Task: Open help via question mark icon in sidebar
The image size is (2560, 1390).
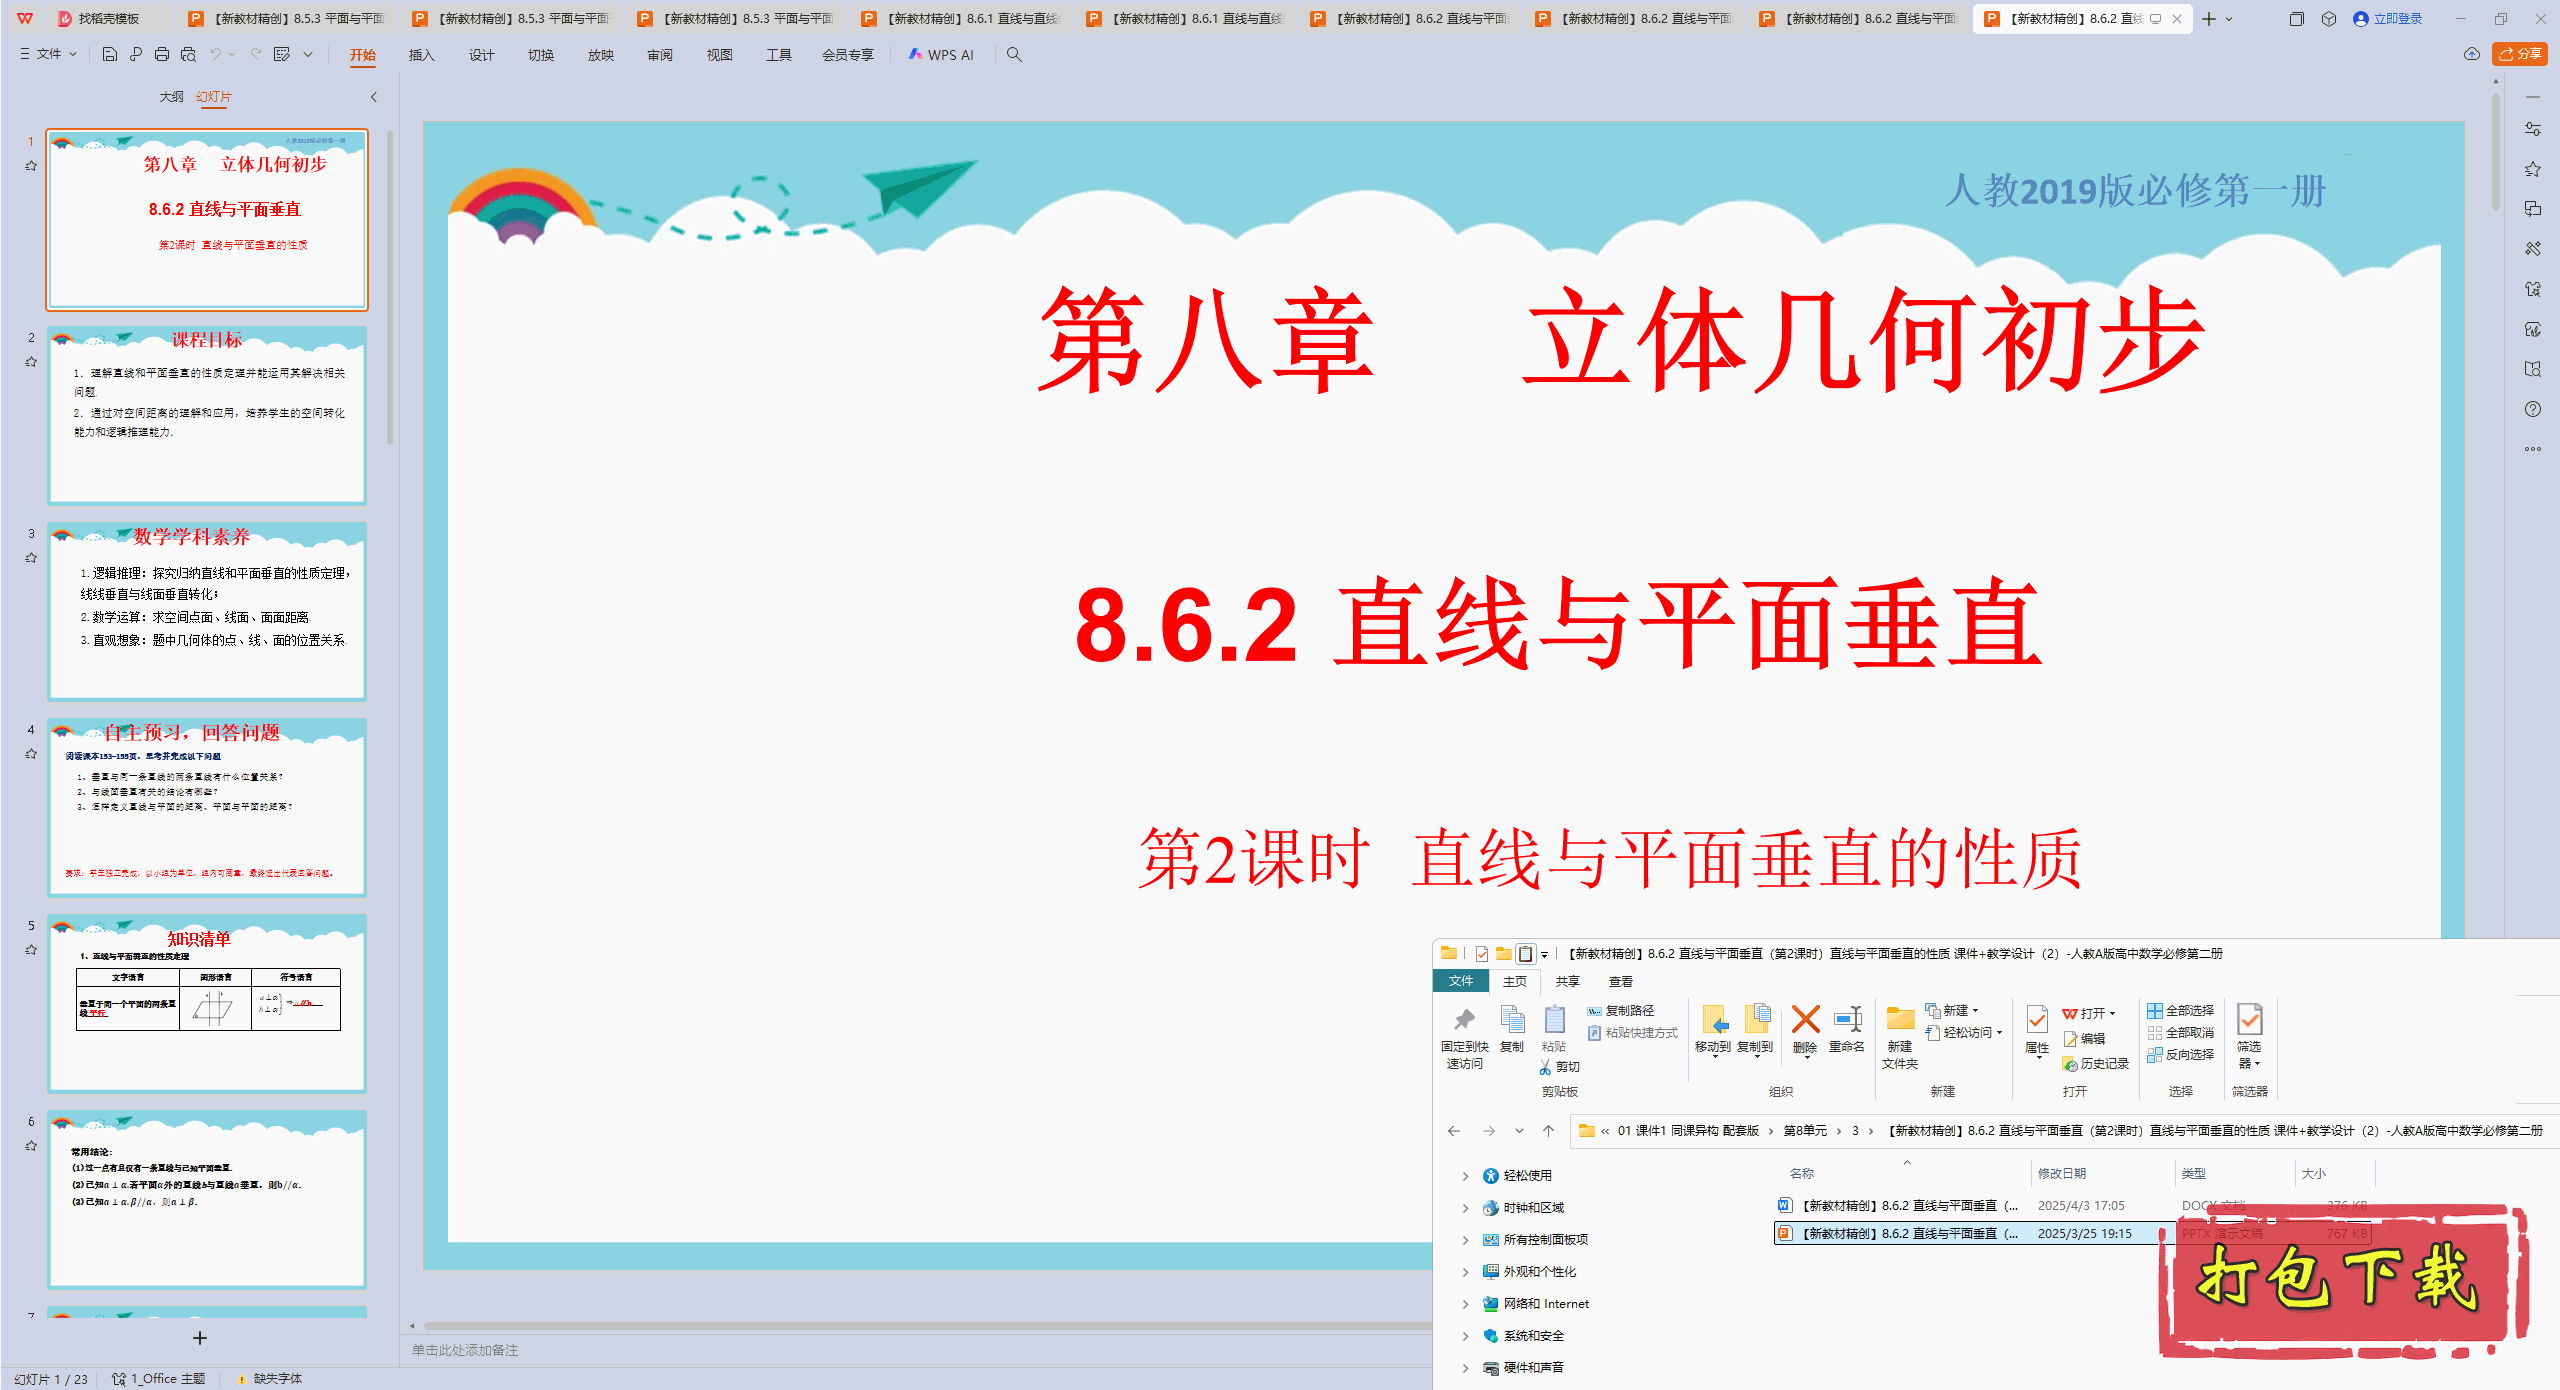Action: (x=2532, y=409)
